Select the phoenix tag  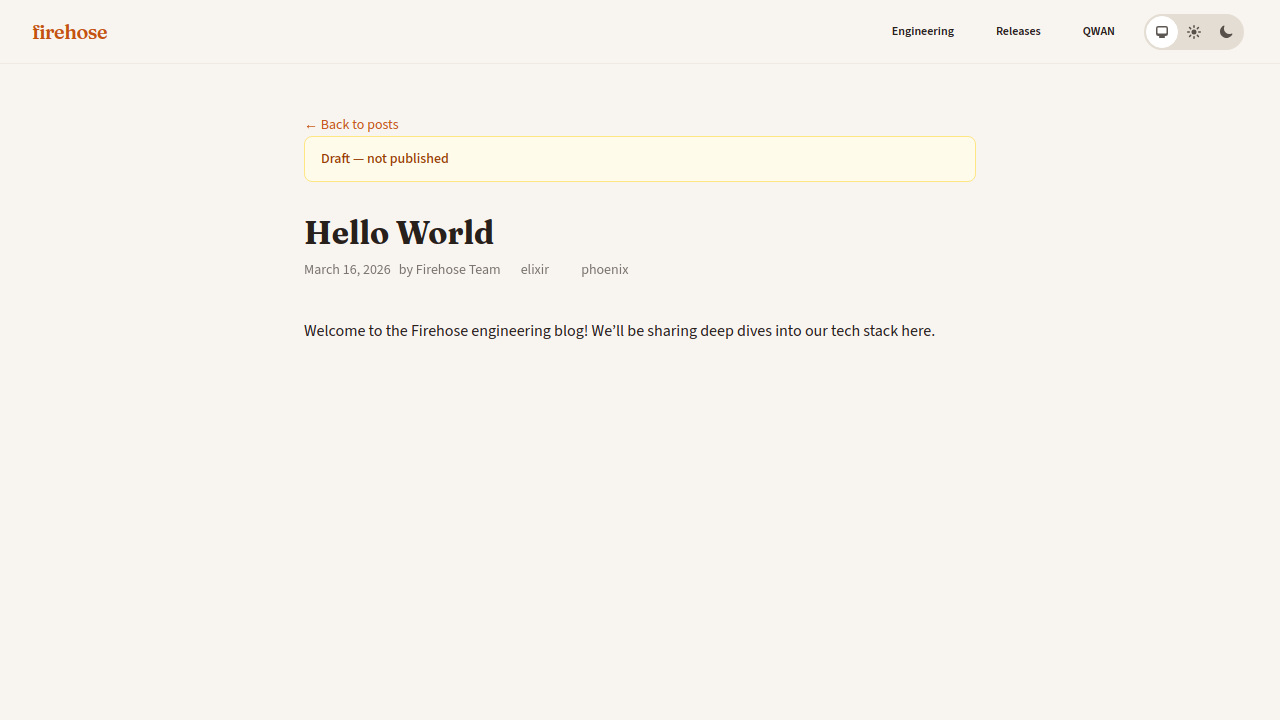(604, 269)
